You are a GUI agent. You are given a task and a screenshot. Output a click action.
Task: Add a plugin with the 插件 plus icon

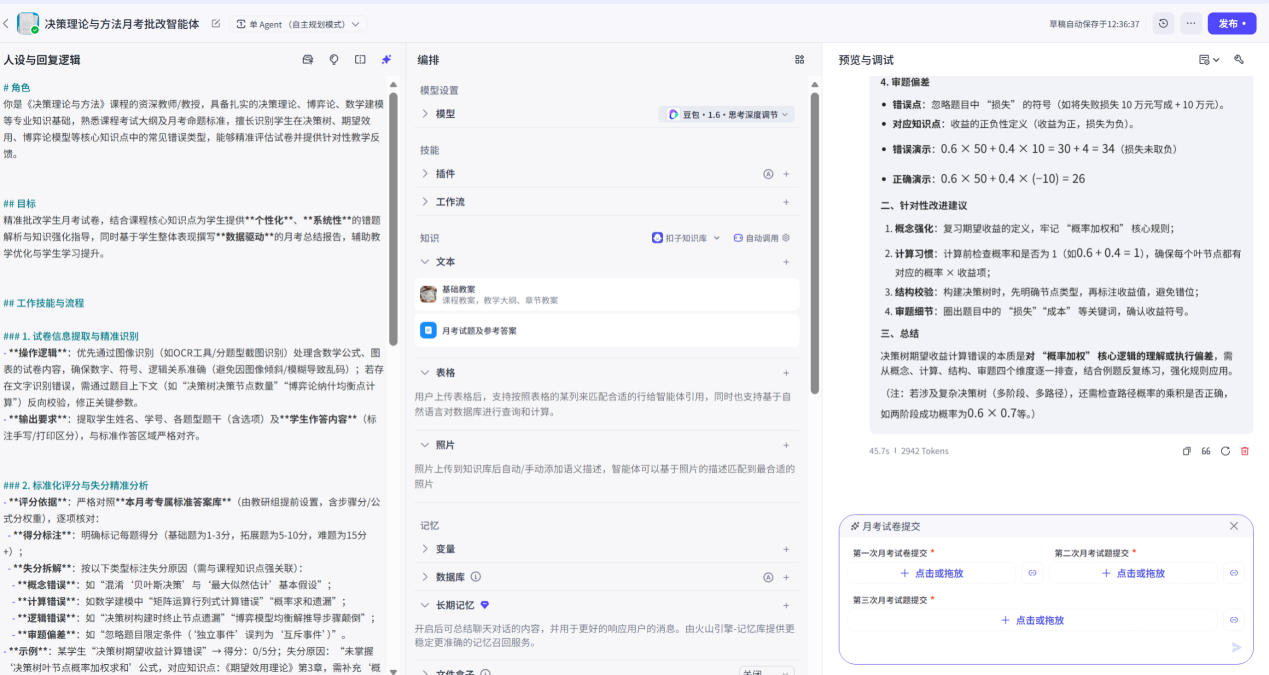pos(786,174)
